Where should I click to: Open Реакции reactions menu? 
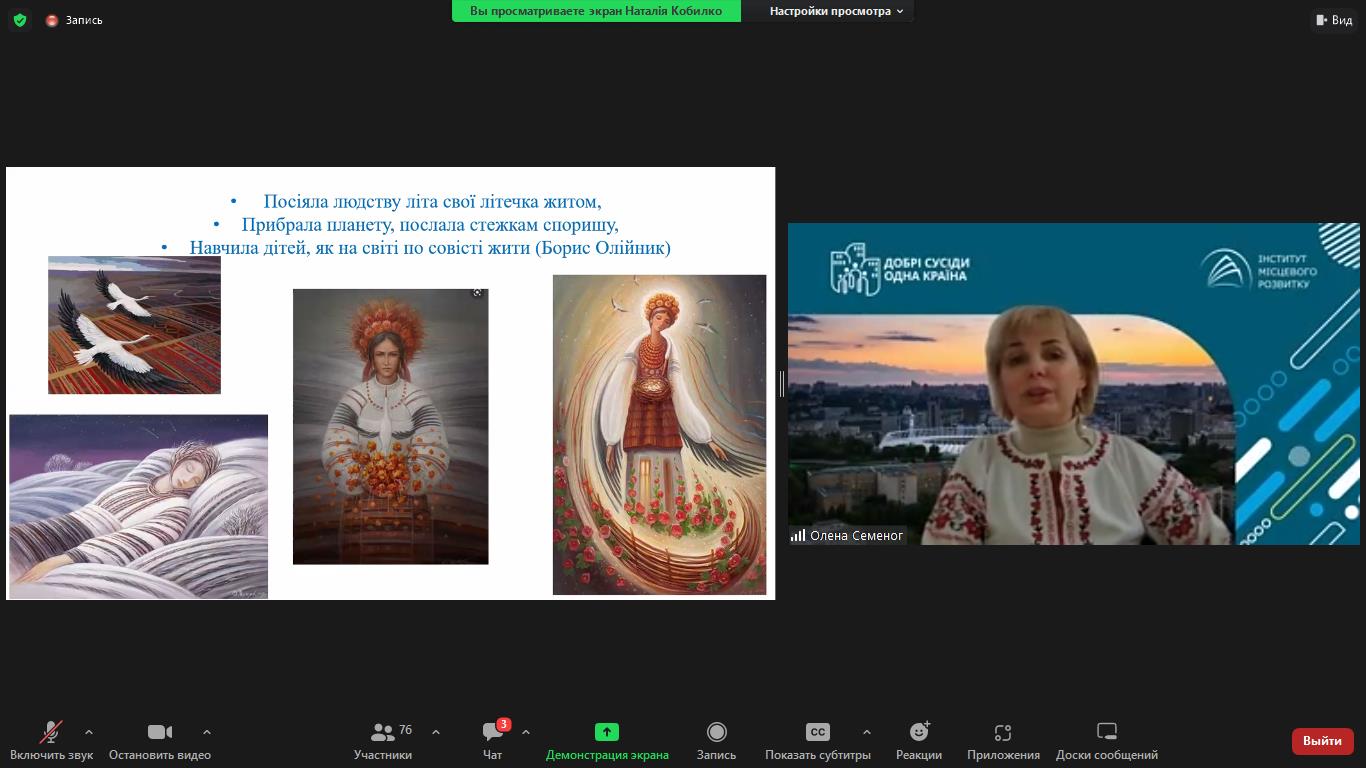[918, 741]
